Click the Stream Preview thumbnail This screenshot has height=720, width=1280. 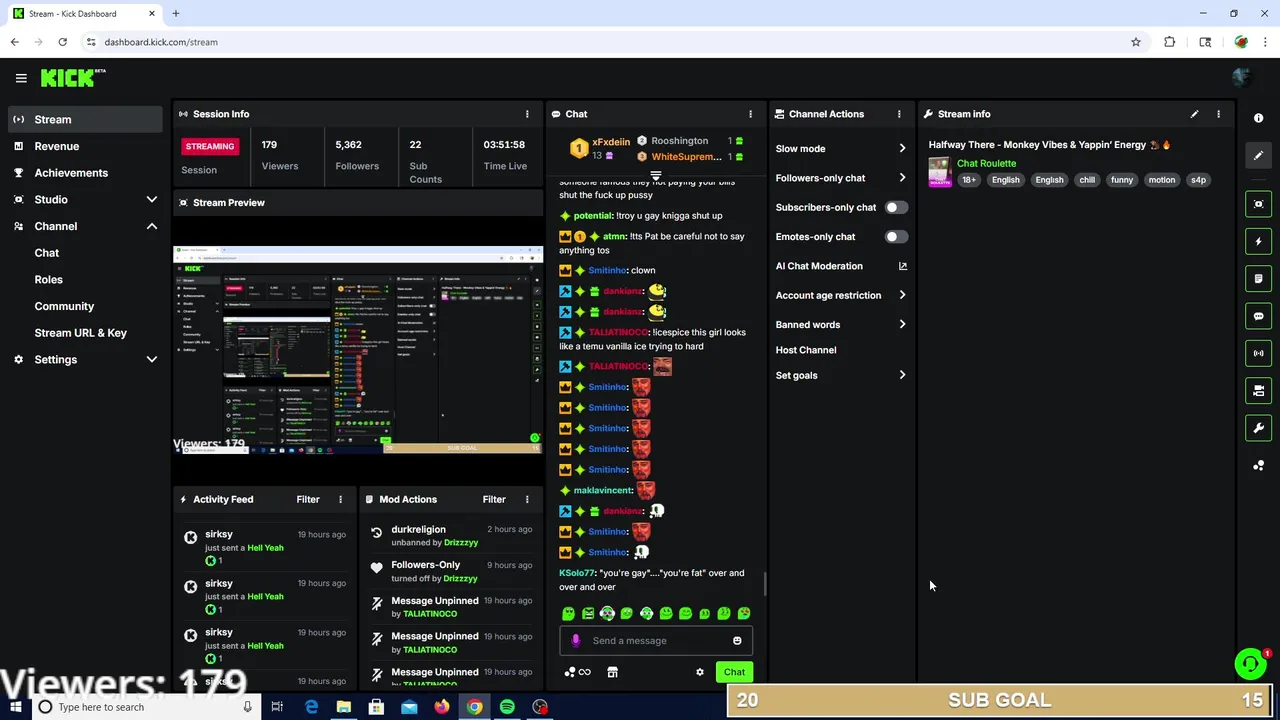(x=358, y=350)
